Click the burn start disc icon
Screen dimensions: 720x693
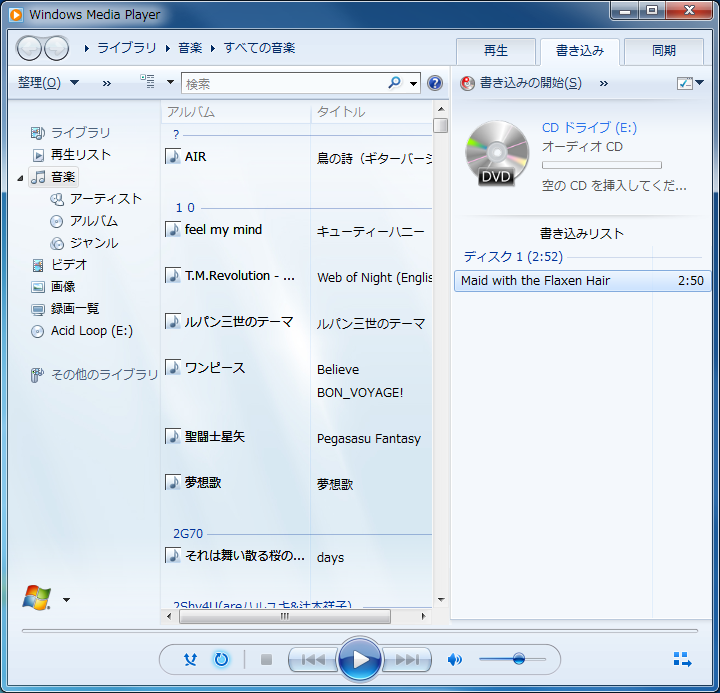click(x=467, y=83)
